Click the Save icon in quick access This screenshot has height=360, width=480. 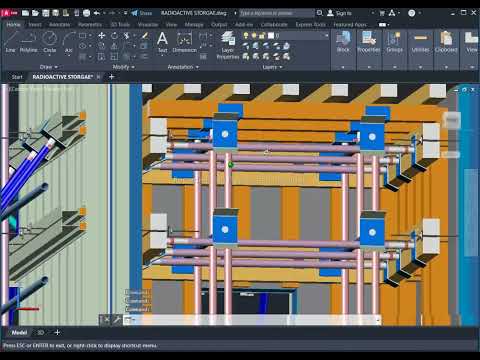(x=46, y=13)
